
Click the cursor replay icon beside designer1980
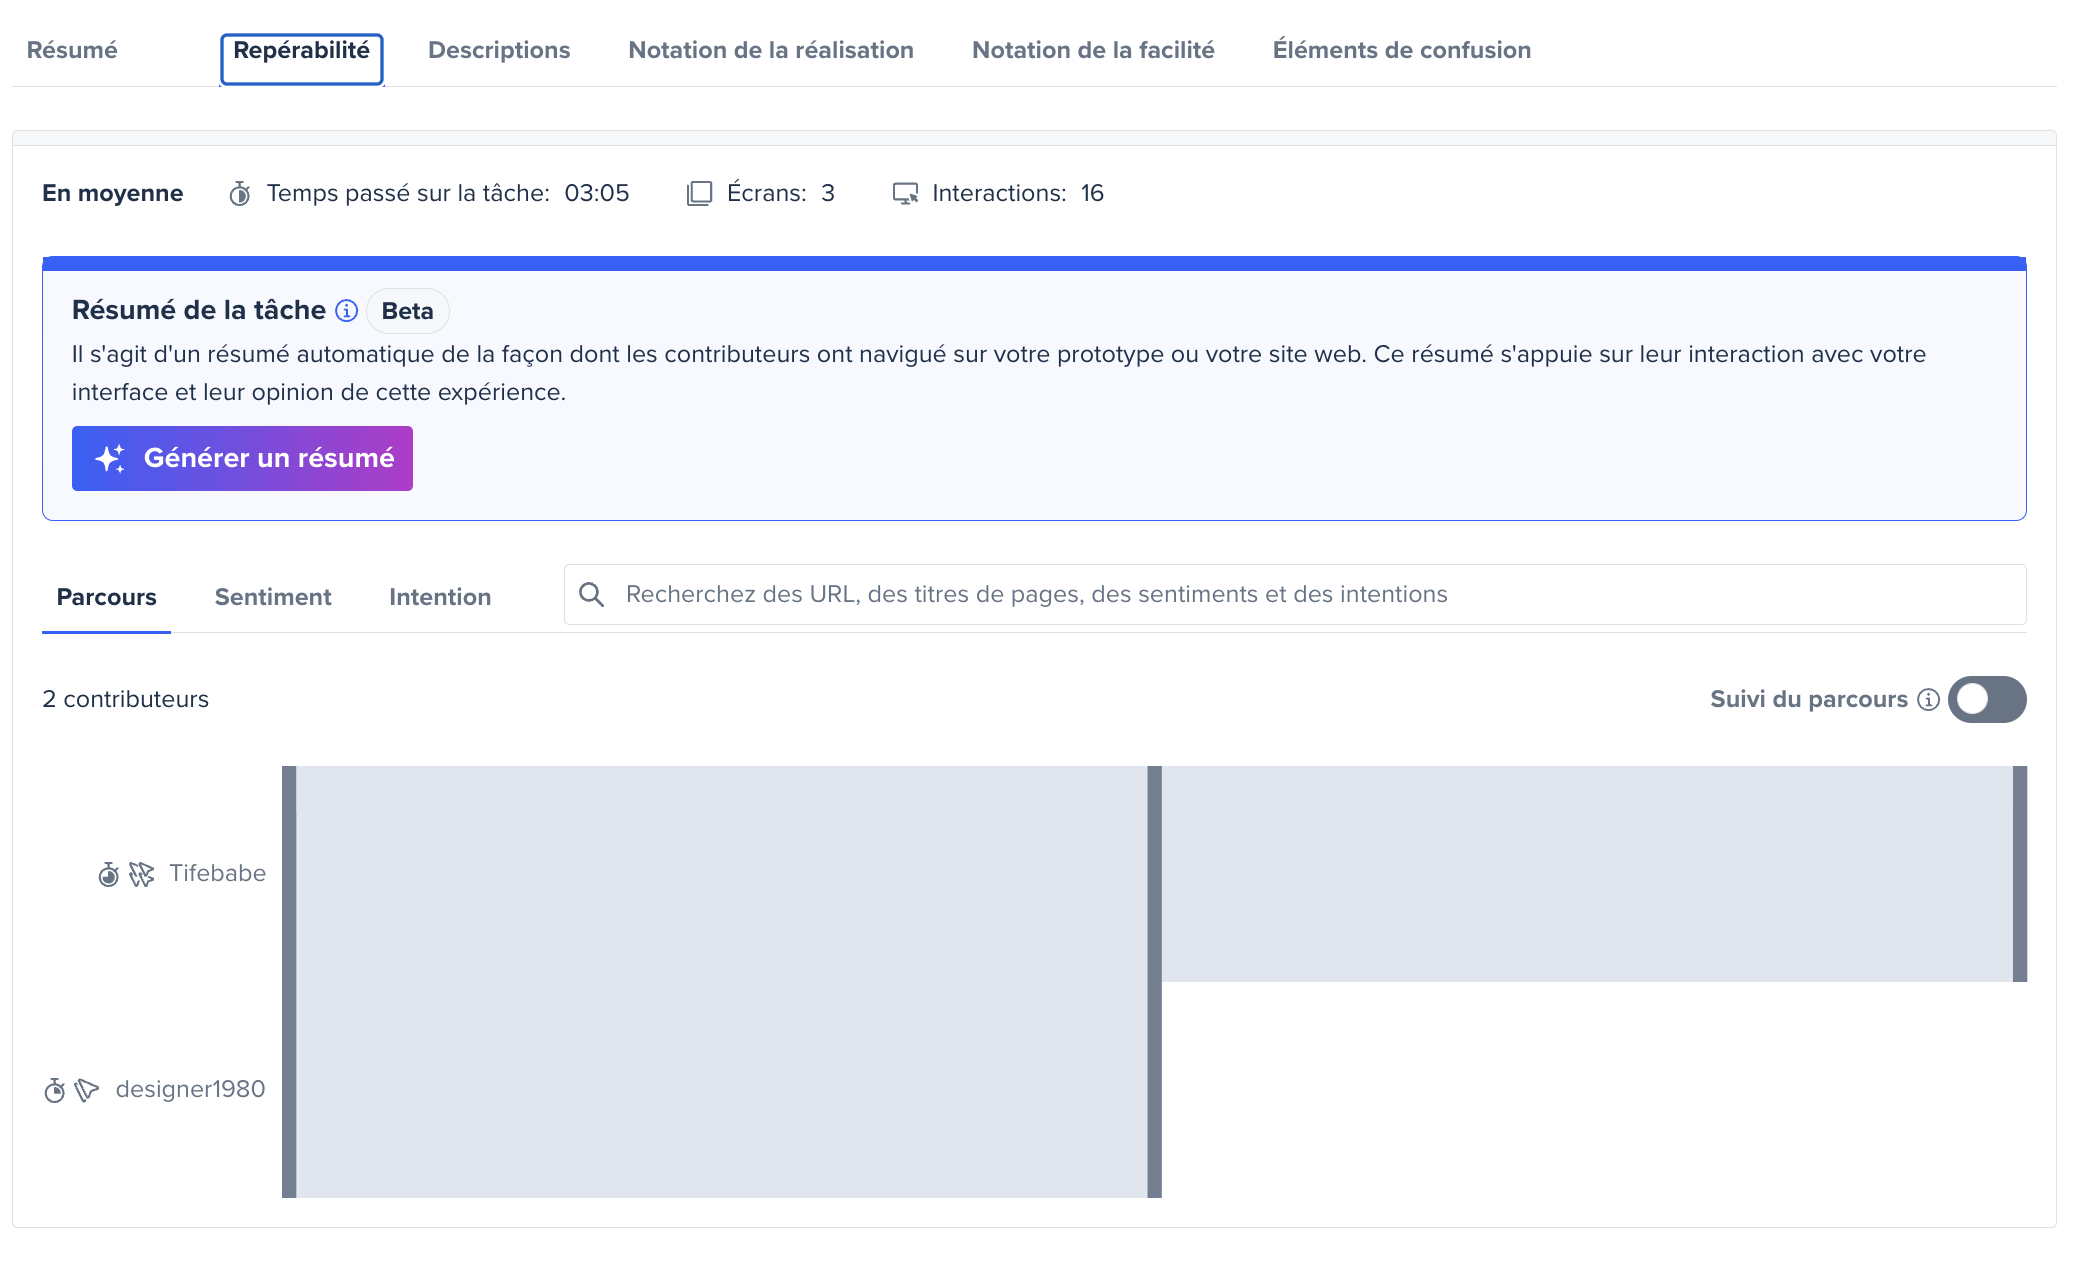pos(88,1090)
